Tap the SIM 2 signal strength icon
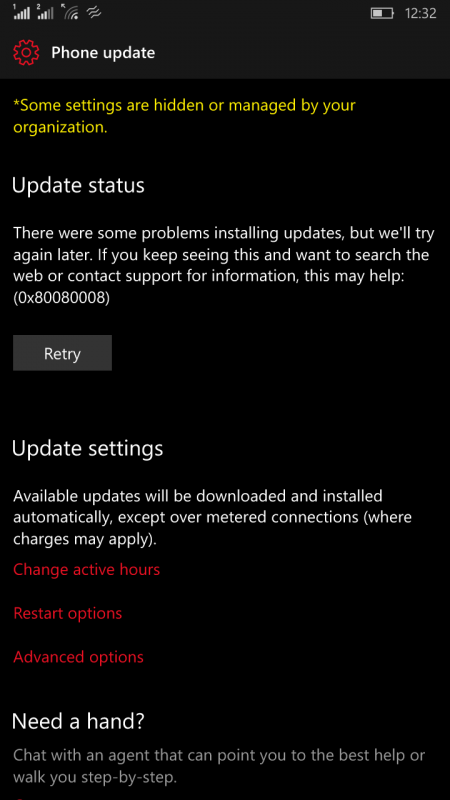450x800 pixels. point(45,12)
